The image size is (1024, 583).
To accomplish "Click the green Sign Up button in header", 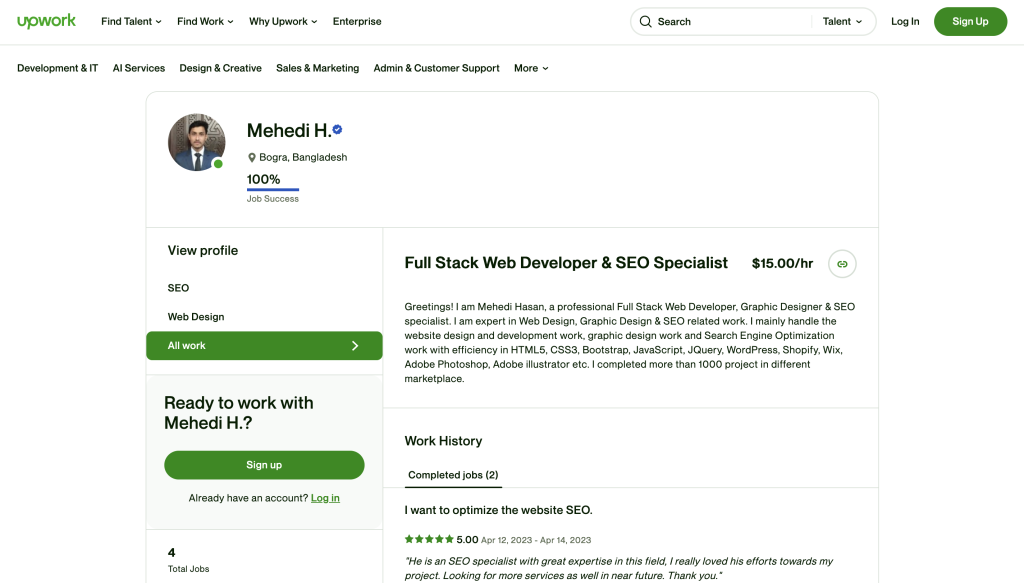I will coord(970,22).
